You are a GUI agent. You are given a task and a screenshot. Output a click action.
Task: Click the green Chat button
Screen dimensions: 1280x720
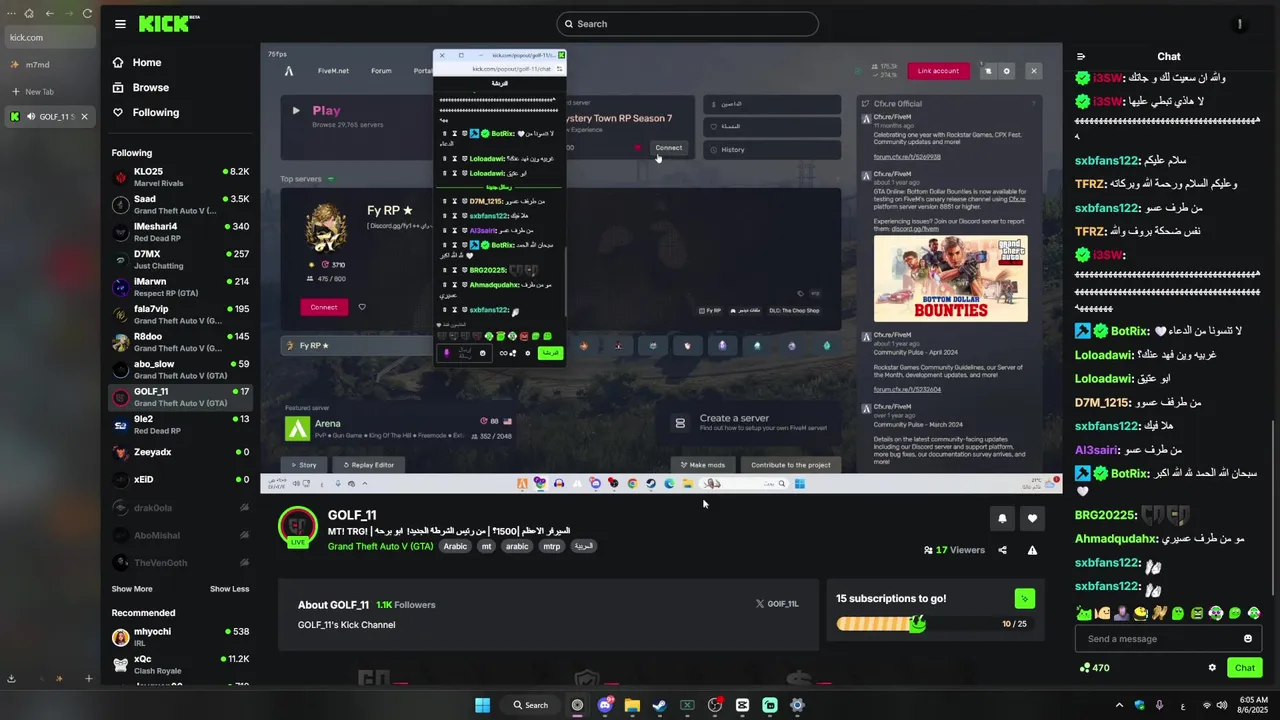click(1244, 668)
